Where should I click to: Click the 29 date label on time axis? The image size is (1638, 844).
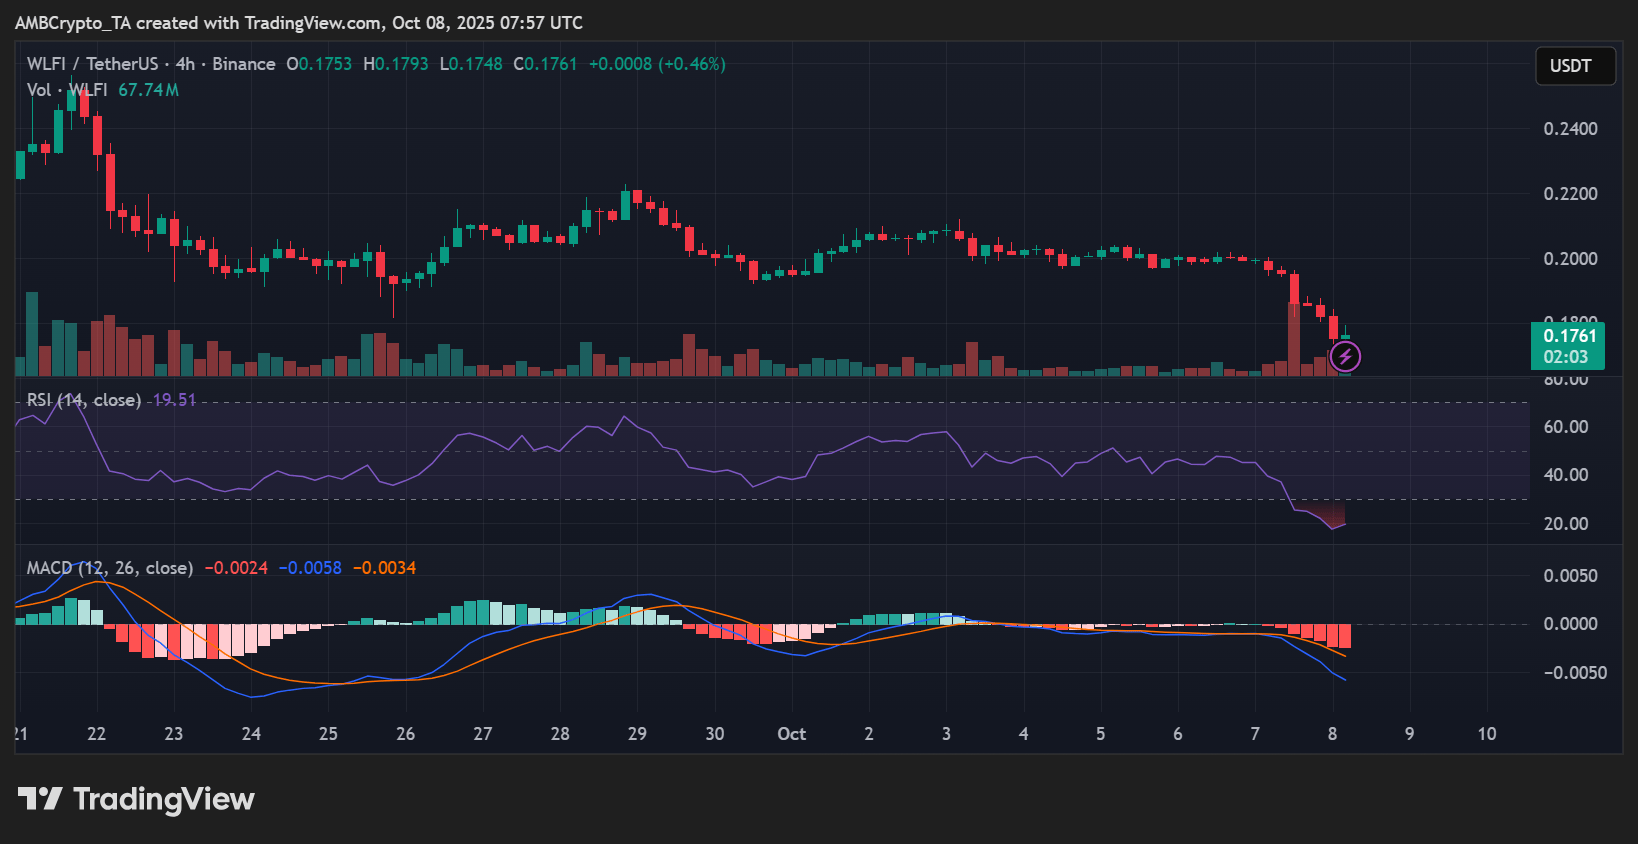tap(637, 734)
